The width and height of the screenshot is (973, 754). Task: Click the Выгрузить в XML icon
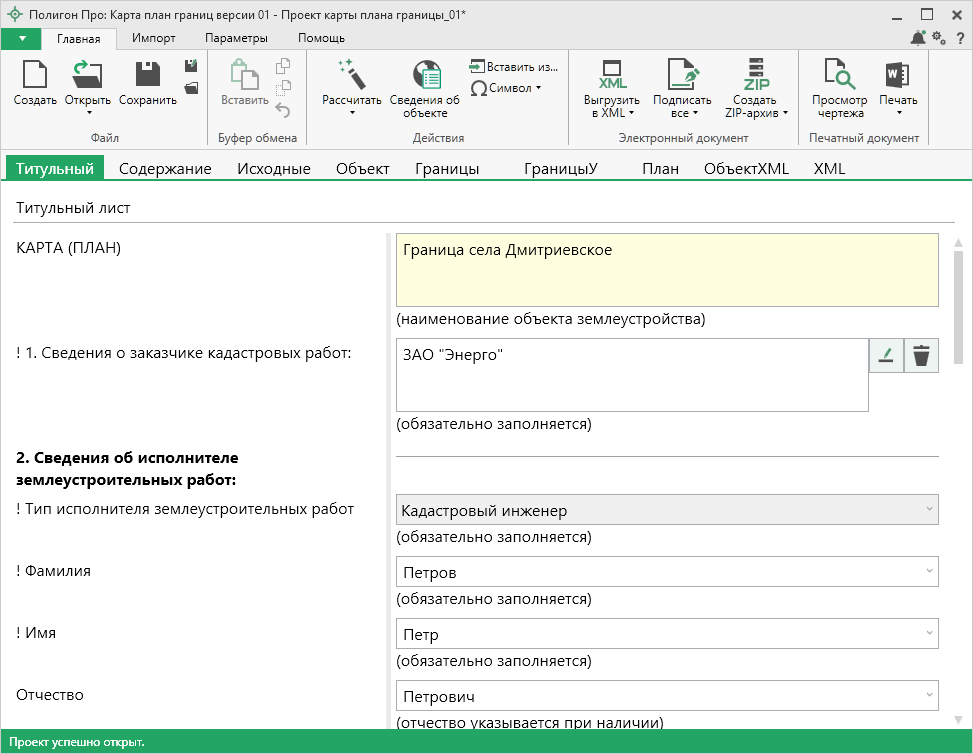612,76
